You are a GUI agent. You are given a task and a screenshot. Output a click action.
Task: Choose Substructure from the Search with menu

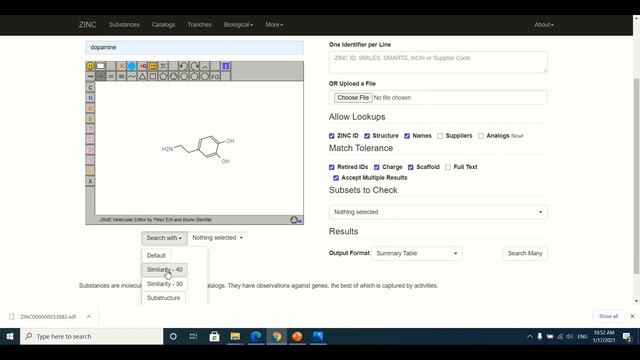[163, 298]
